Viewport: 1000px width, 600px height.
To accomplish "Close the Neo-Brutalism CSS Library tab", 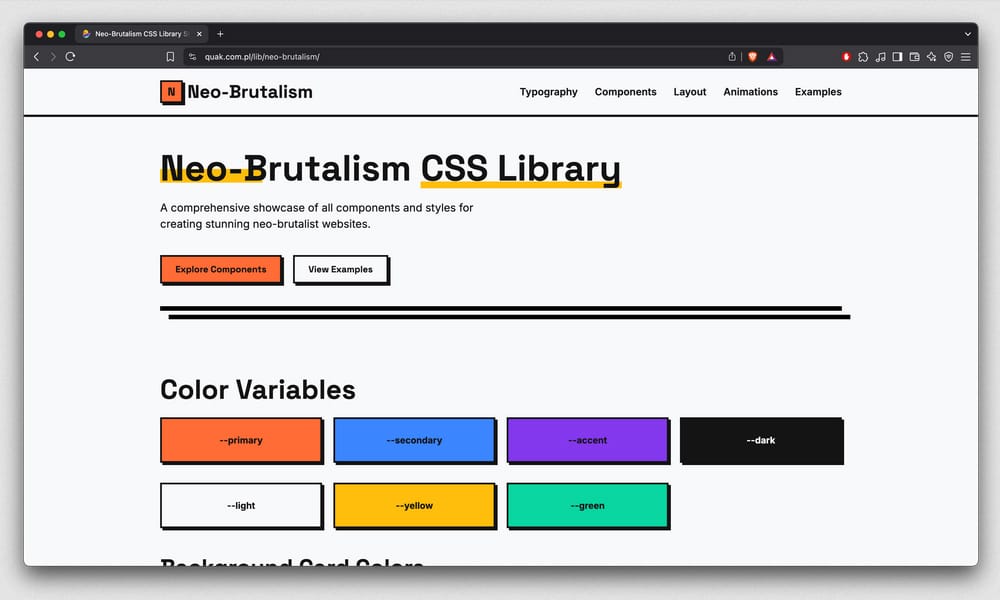I will click(199, 34).
